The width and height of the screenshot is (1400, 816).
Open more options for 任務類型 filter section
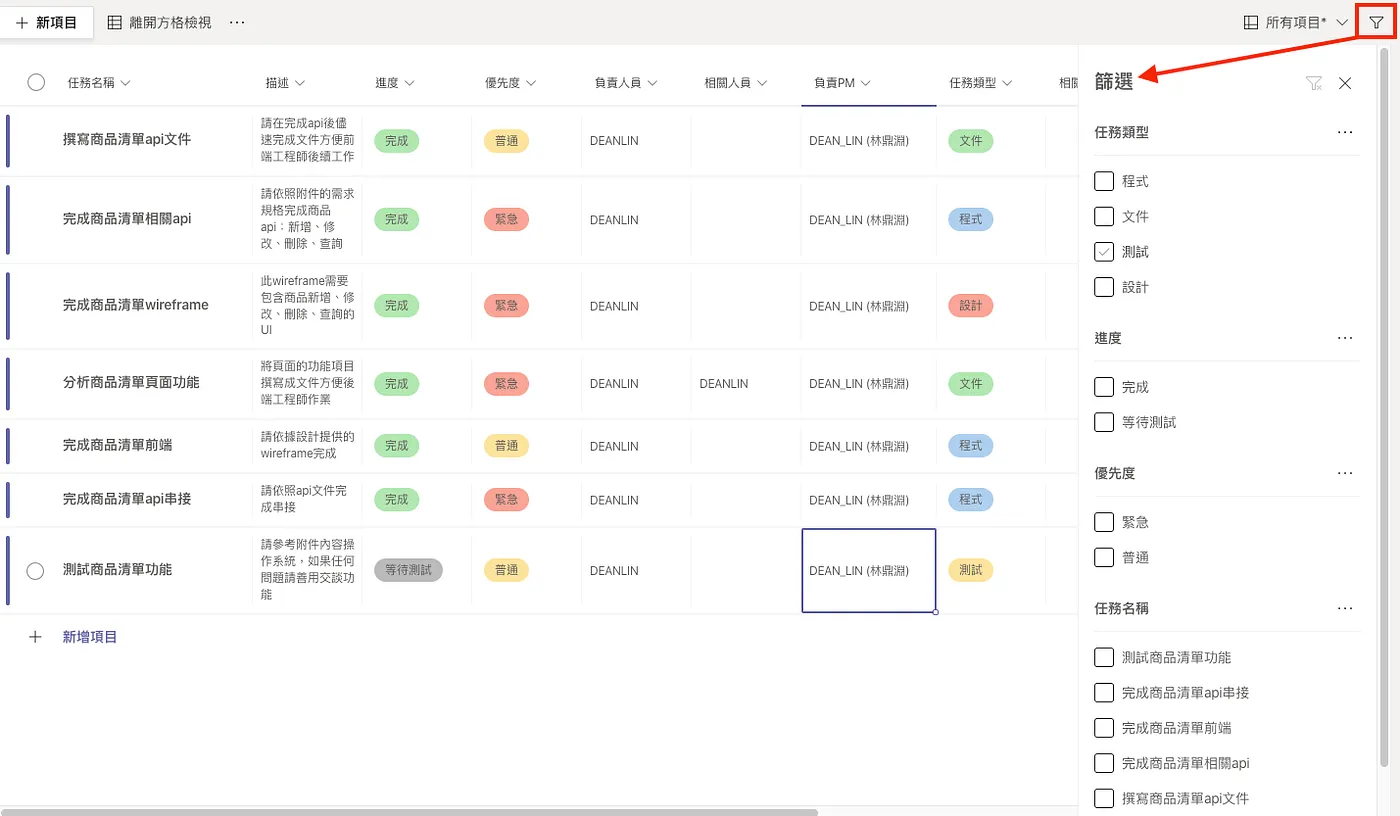pyautogui.click(x=1345, y=132)
